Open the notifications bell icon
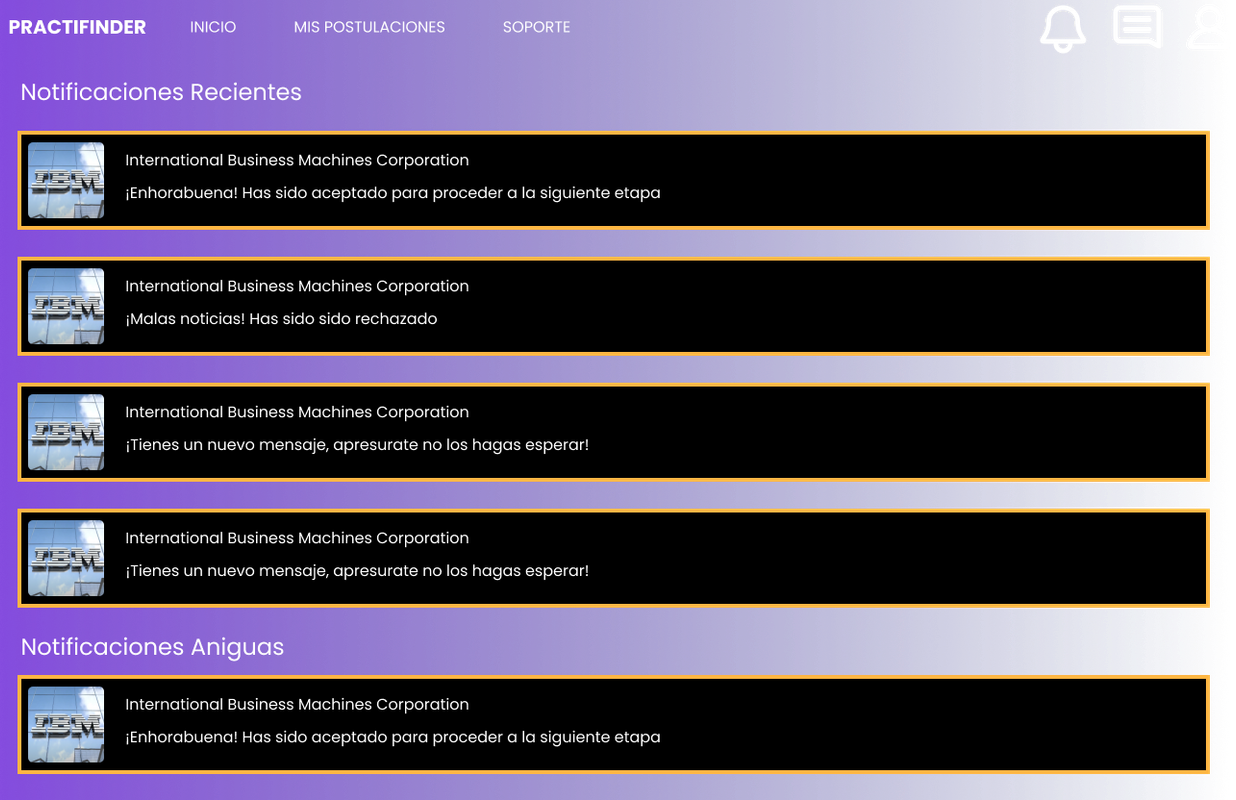This screenshot has height=800, width=1236. pos(1062,28)
